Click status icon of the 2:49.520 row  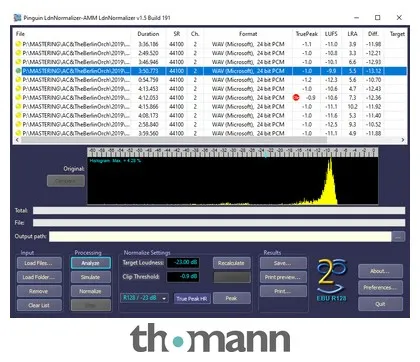18,53
